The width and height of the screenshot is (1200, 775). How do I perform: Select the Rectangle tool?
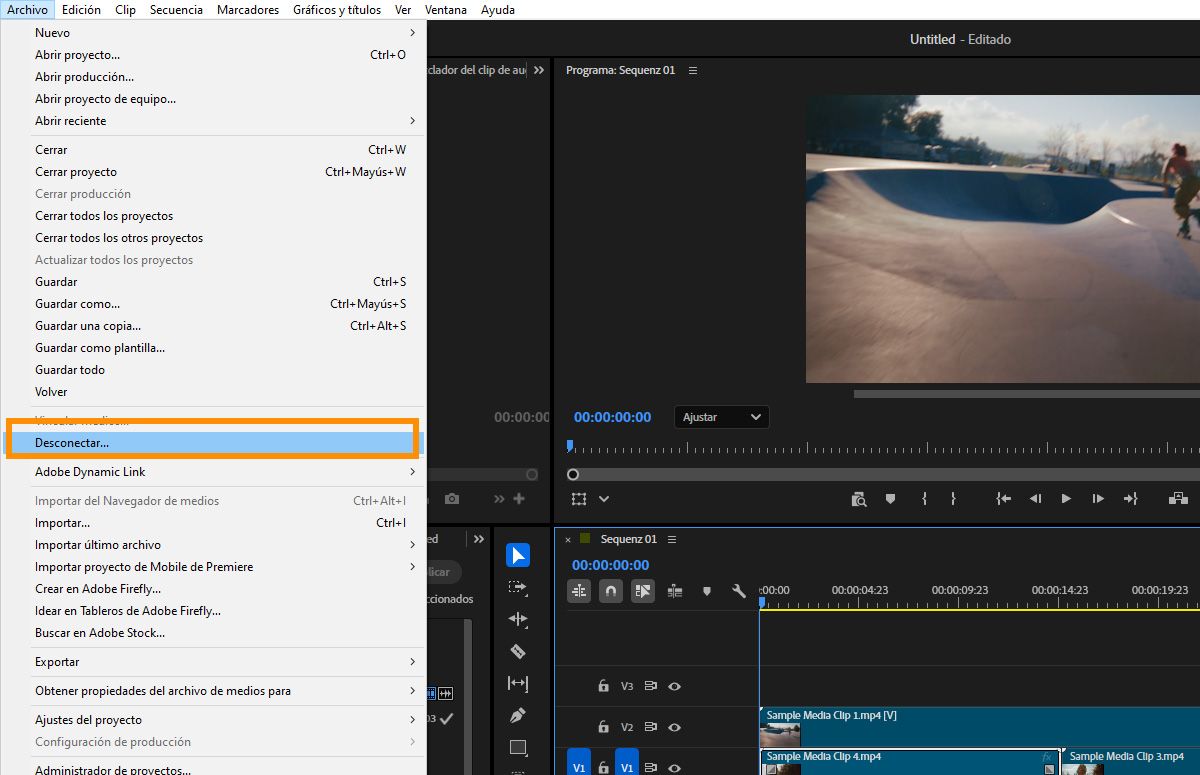pyautogui.click(x=518, y=747)
